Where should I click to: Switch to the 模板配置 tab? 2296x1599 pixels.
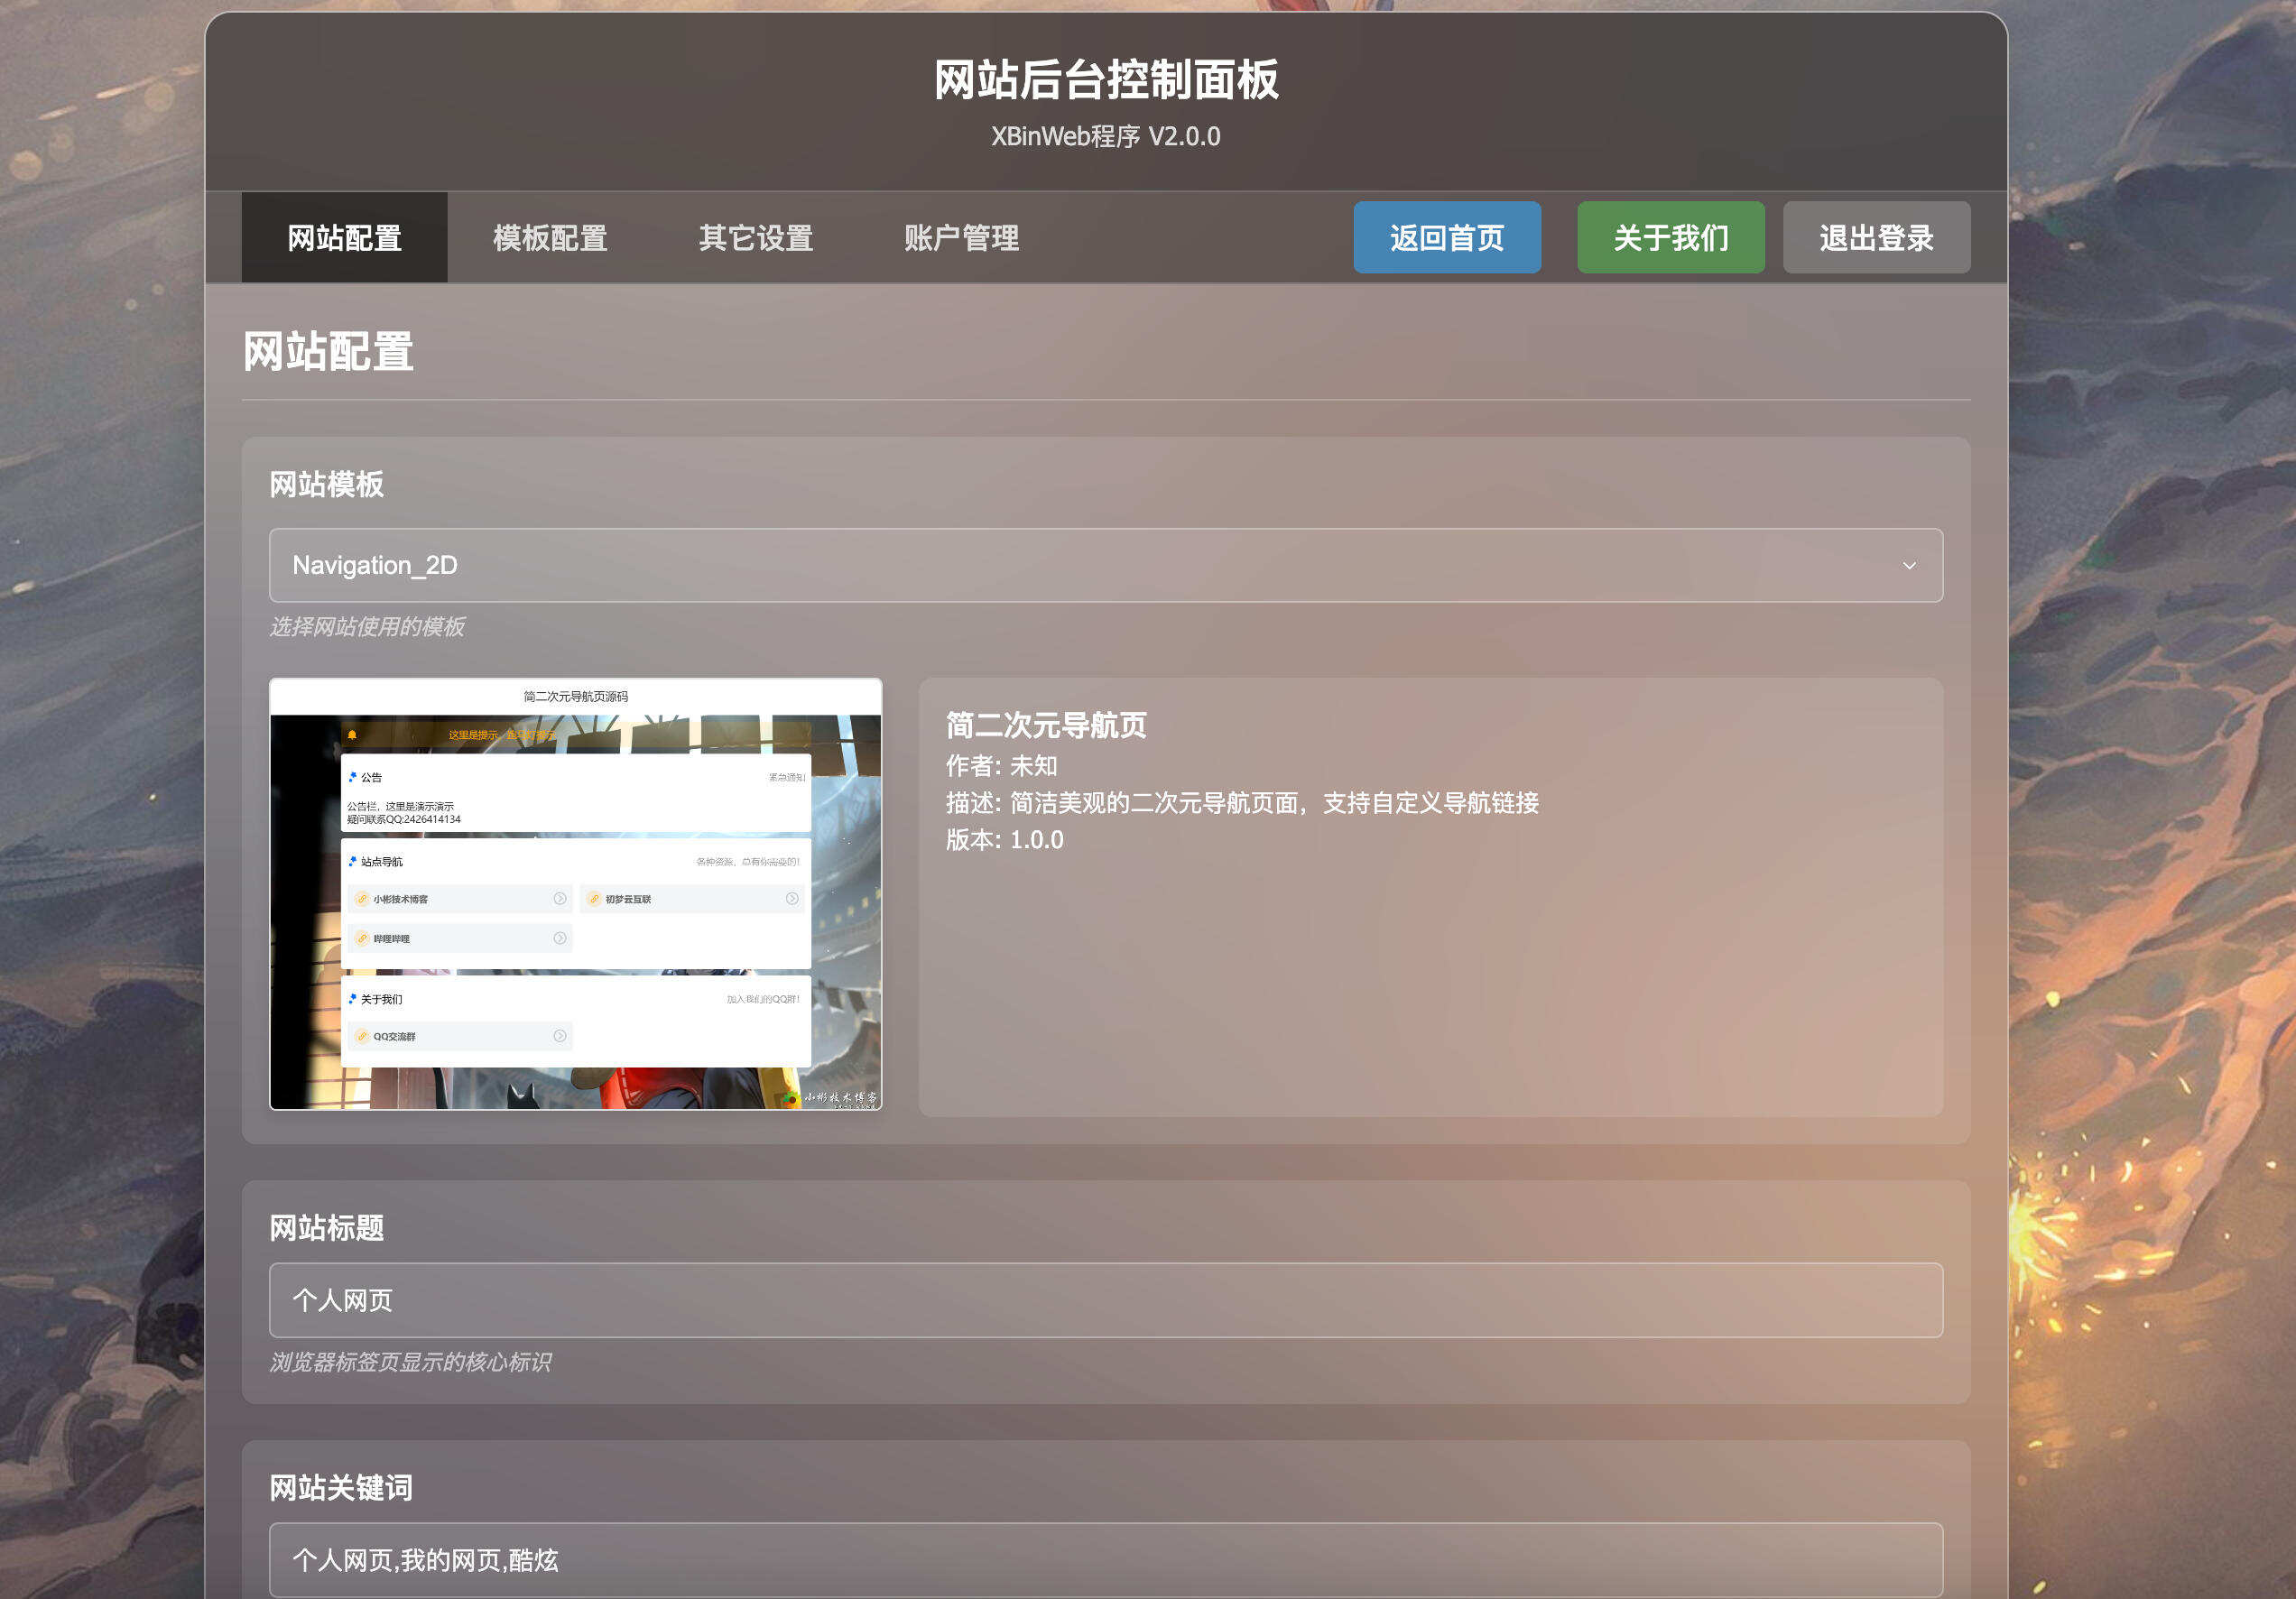click(x=551, y=238)
